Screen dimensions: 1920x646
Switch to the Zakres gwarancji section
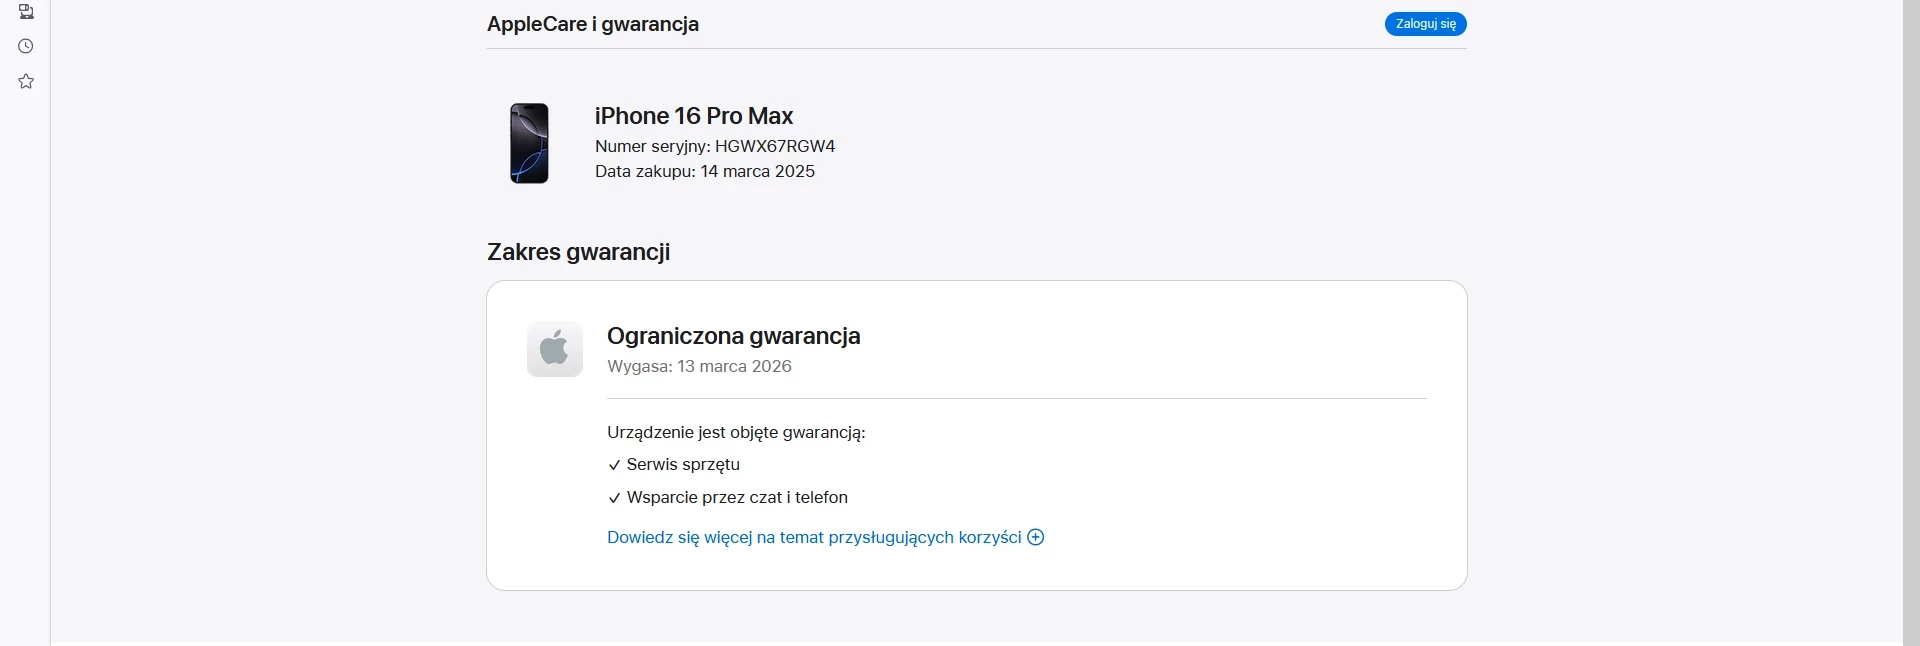[x=578, y=252]
